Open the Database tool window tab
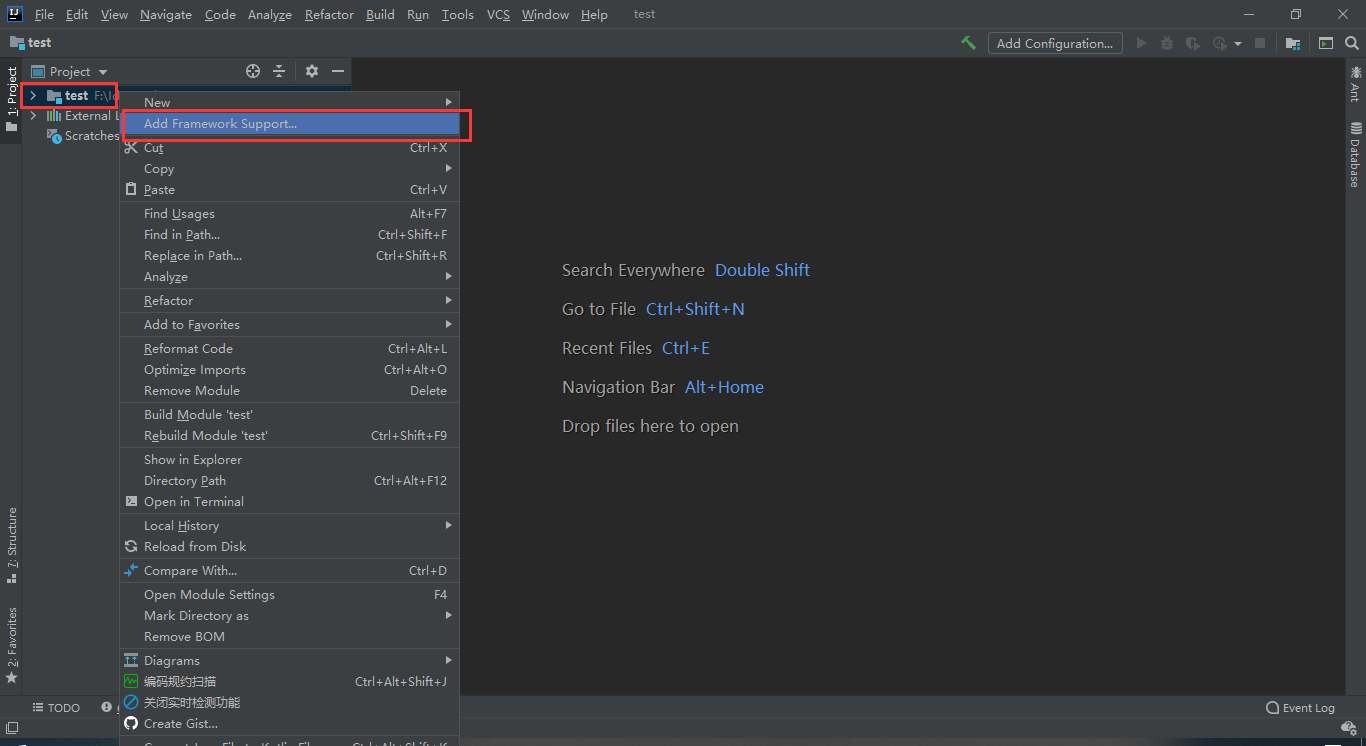The image size is (1366, 746). coord(1355,155)
